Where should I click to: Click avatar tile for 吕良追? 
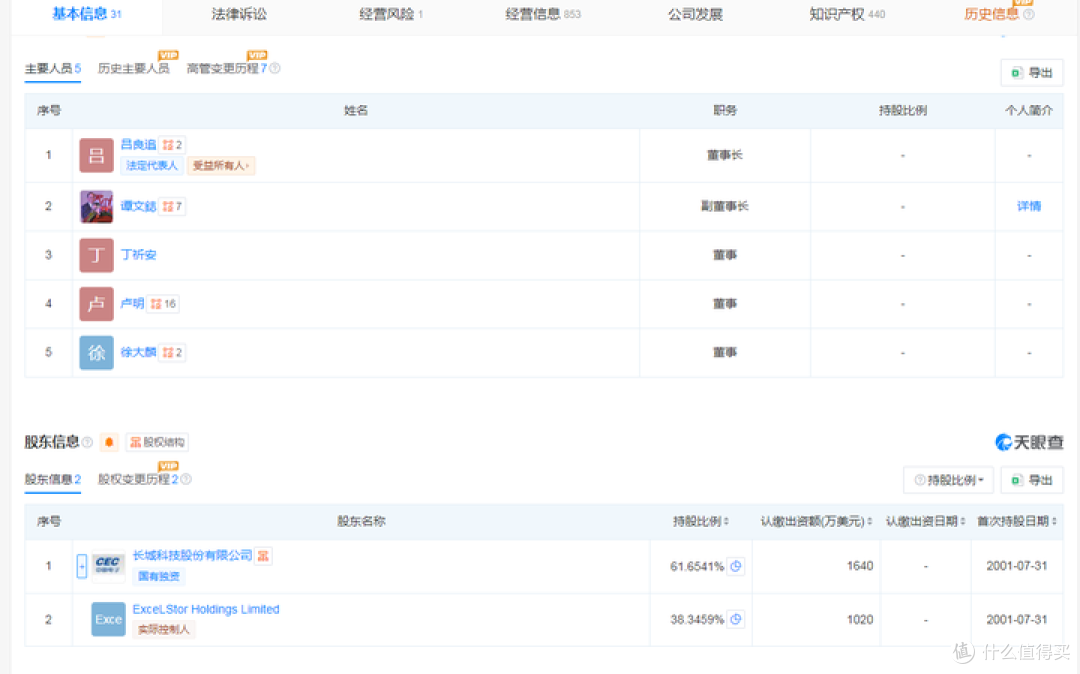click(96, 155)
